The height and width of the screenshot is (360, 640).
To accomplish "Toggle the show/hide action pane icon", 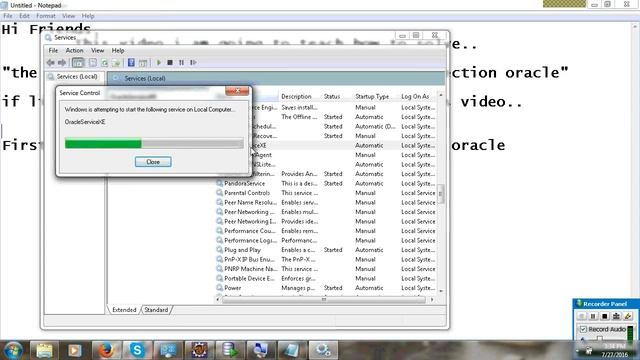I will [x=143, y=62].
